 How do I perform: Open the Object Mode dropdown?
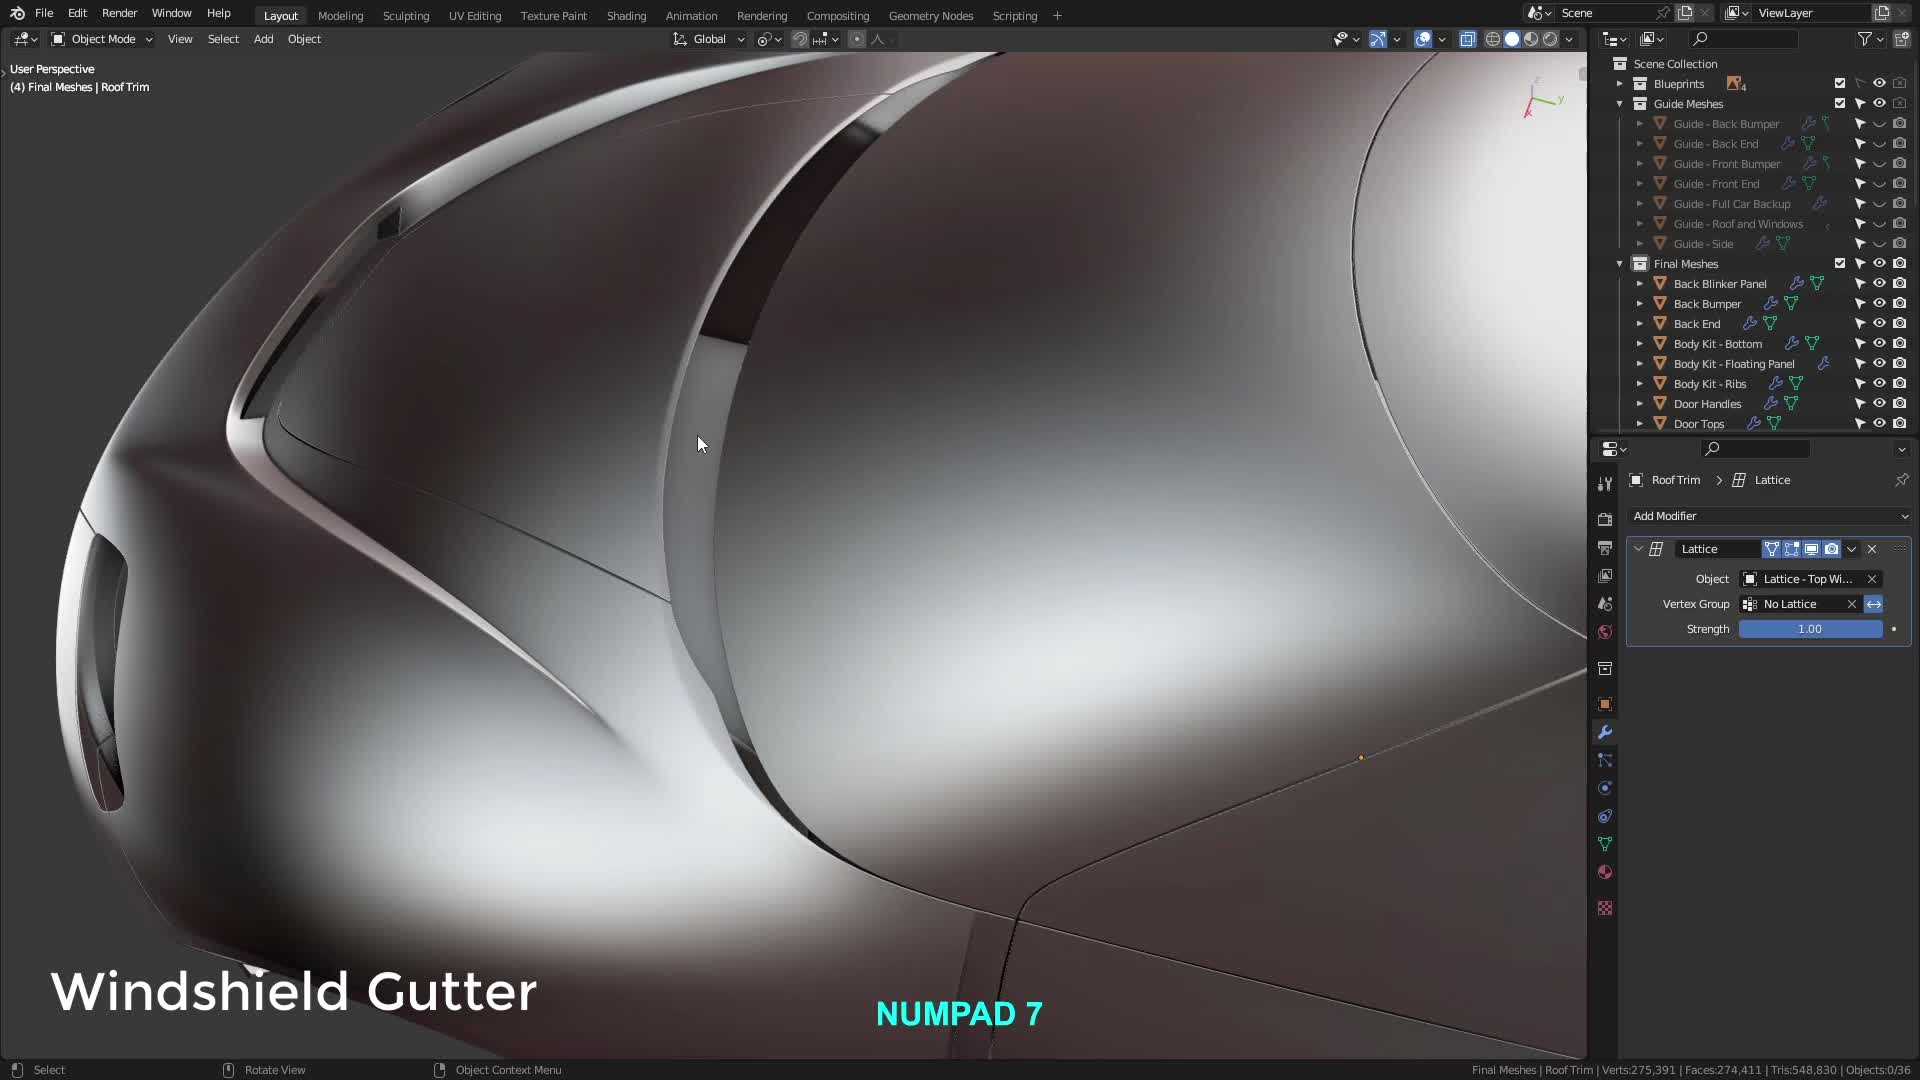pos(102,39)
